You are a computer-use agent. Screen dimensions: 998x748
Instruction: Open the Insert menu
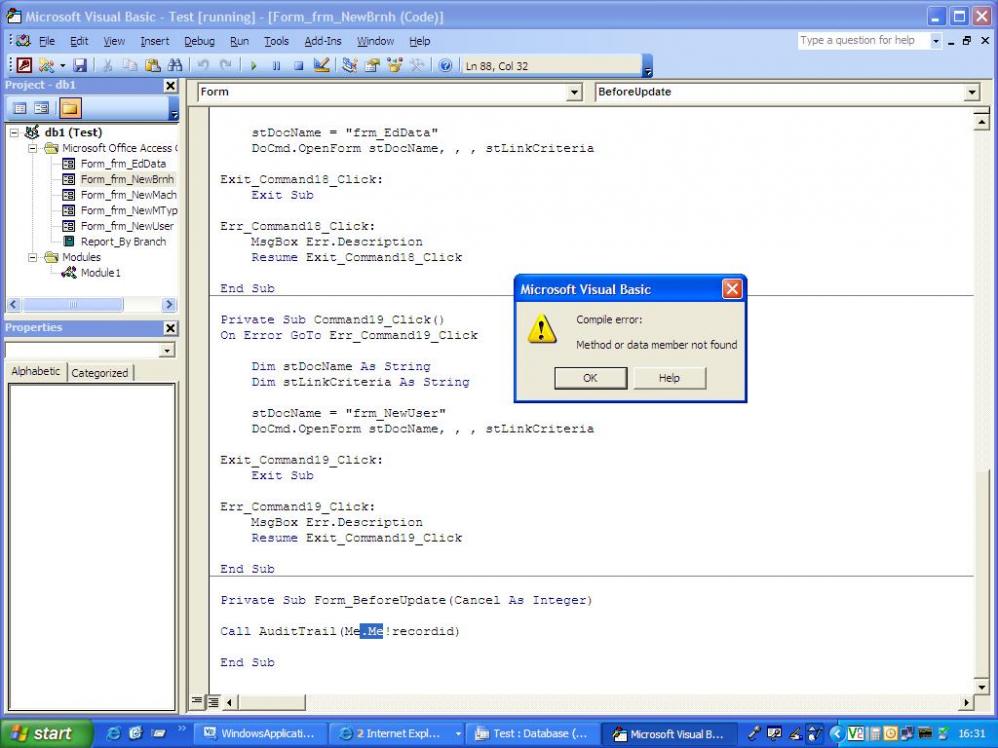(x=155, y=41)
